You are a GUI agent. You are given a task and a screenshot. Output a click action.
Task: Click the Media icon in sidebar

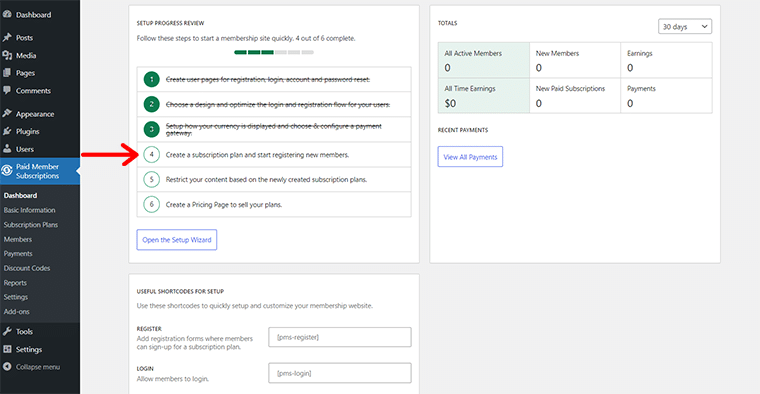click(x=7, y=55)
